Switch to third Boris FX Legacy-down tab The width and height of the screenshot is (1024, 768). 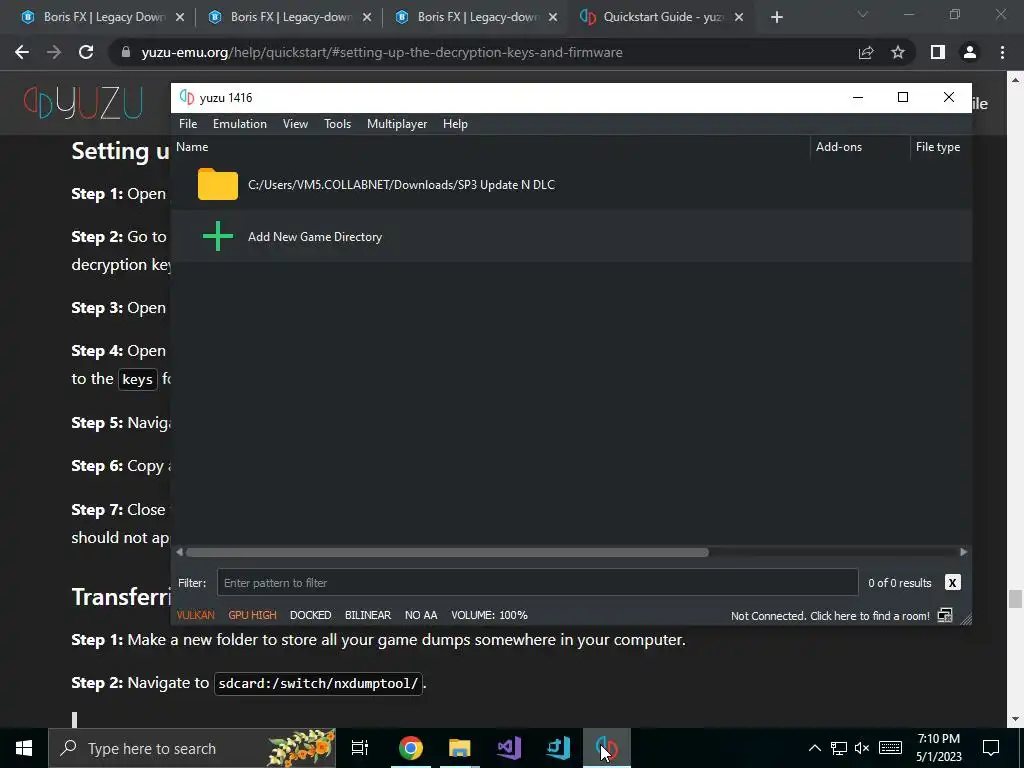click(477, 17)
